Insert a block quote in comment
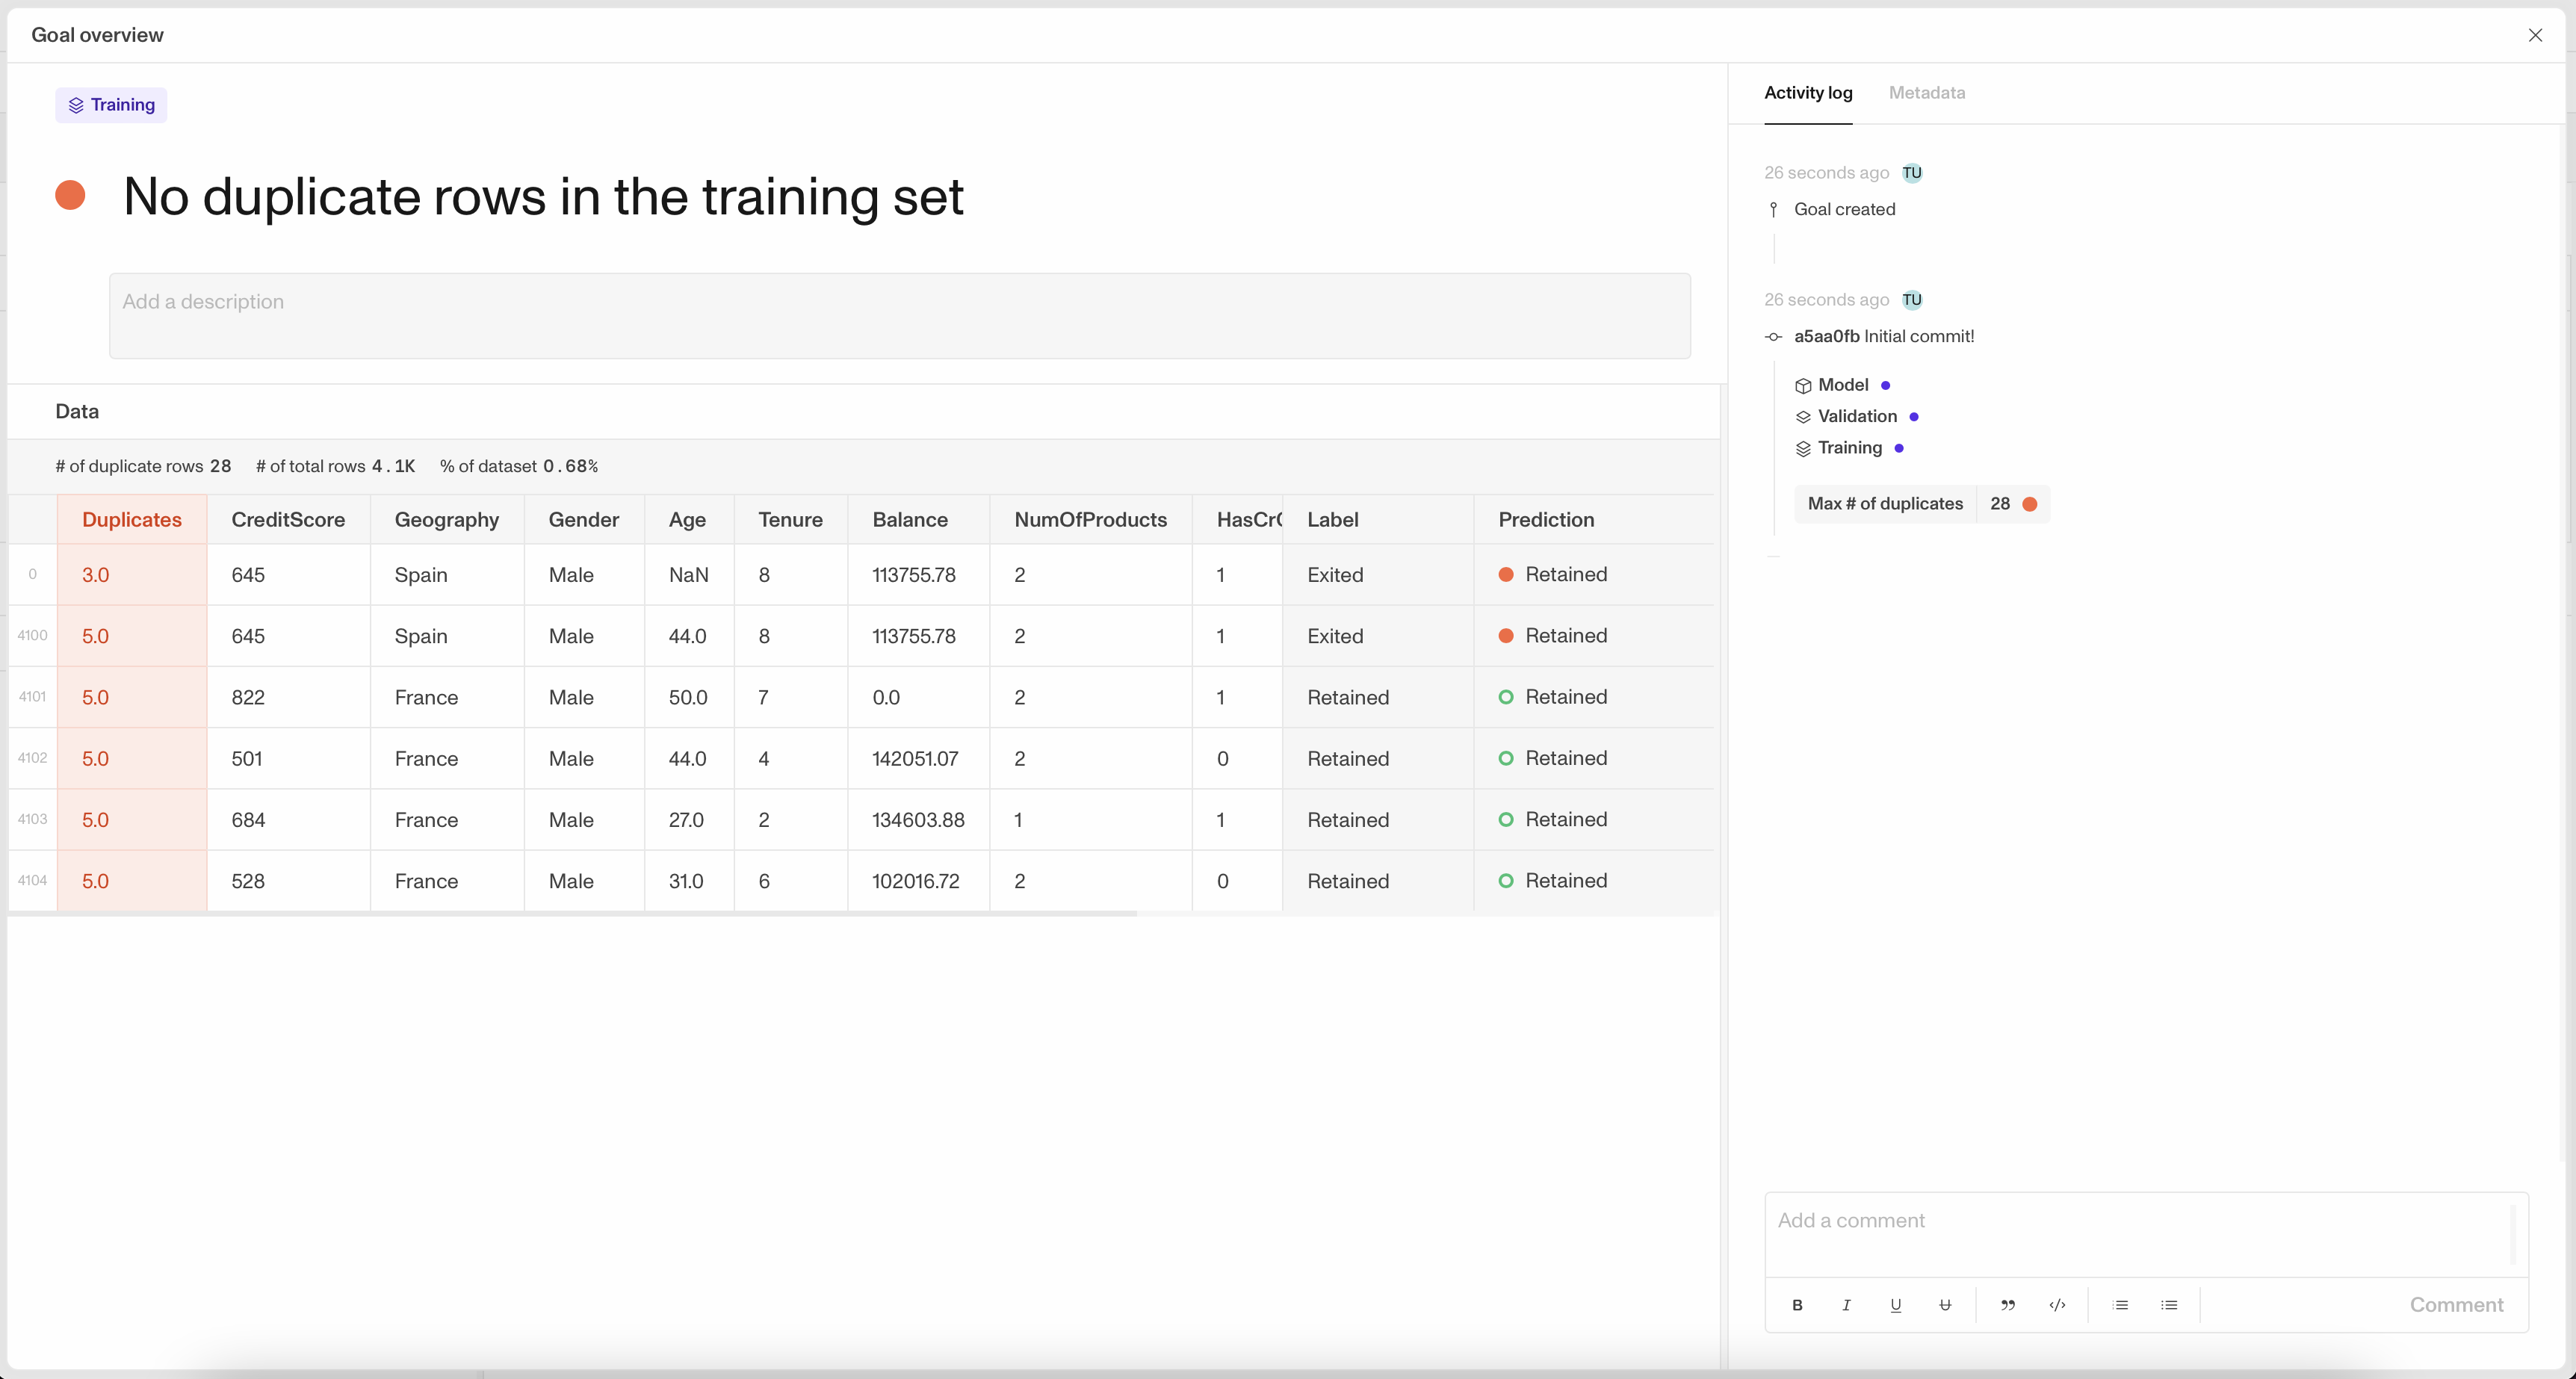The image size is (2576, 1379). [x=2007, y=1305]
